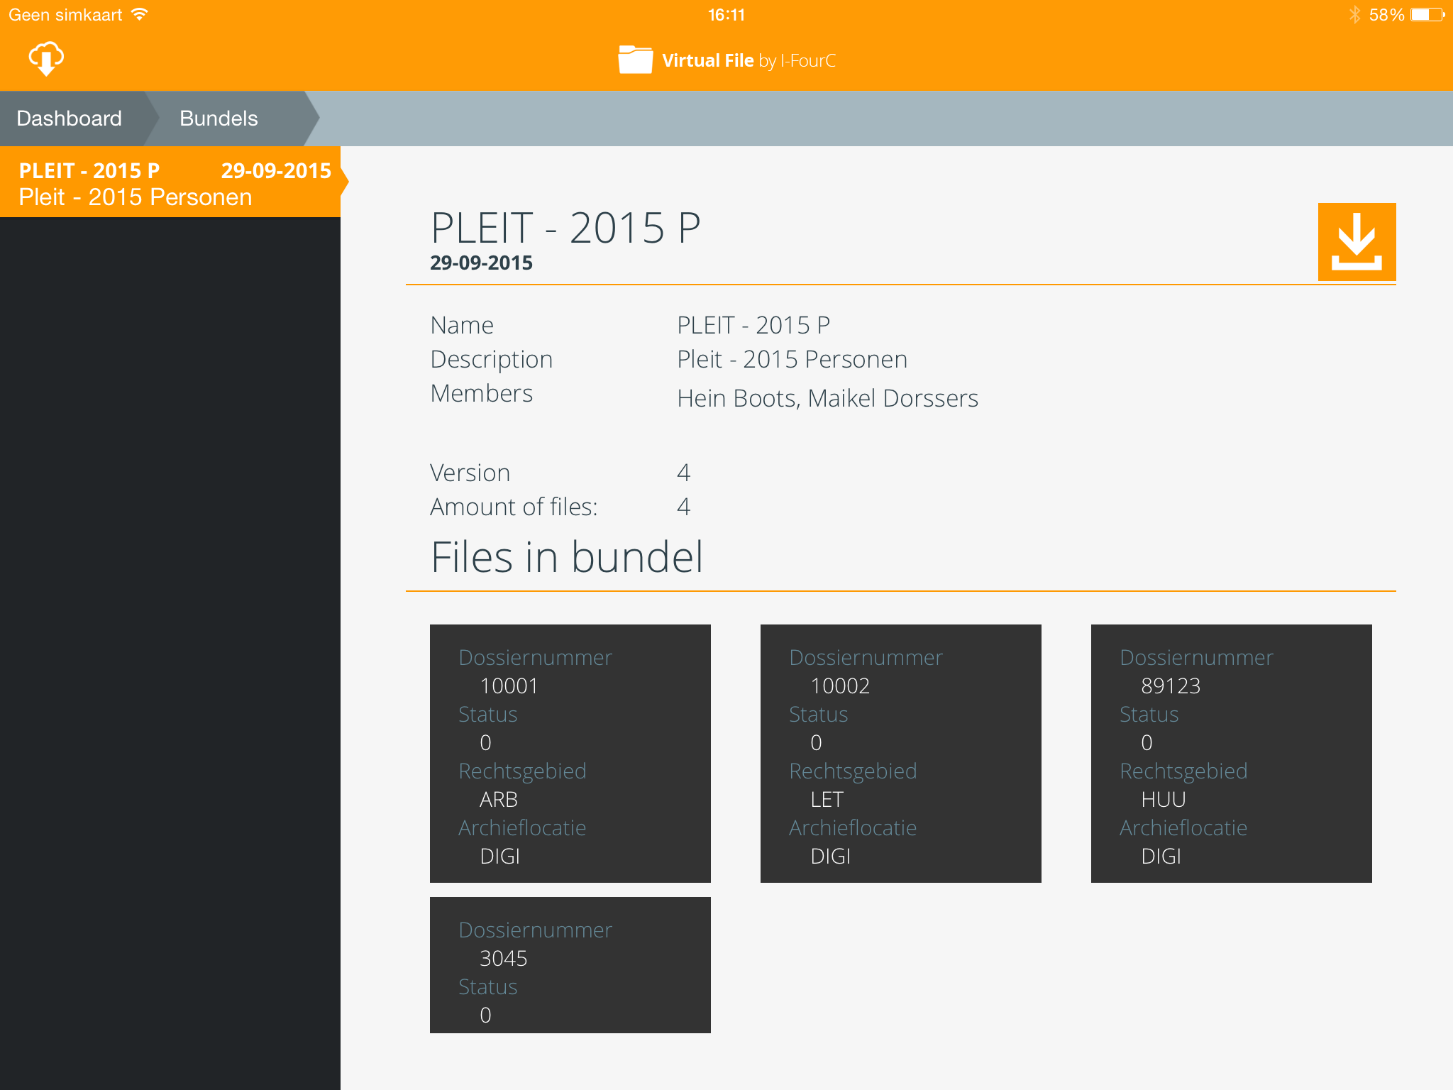Screen dimensions: 1453x1090
Task: Tap Files in bundel heading
Action: 566,557
